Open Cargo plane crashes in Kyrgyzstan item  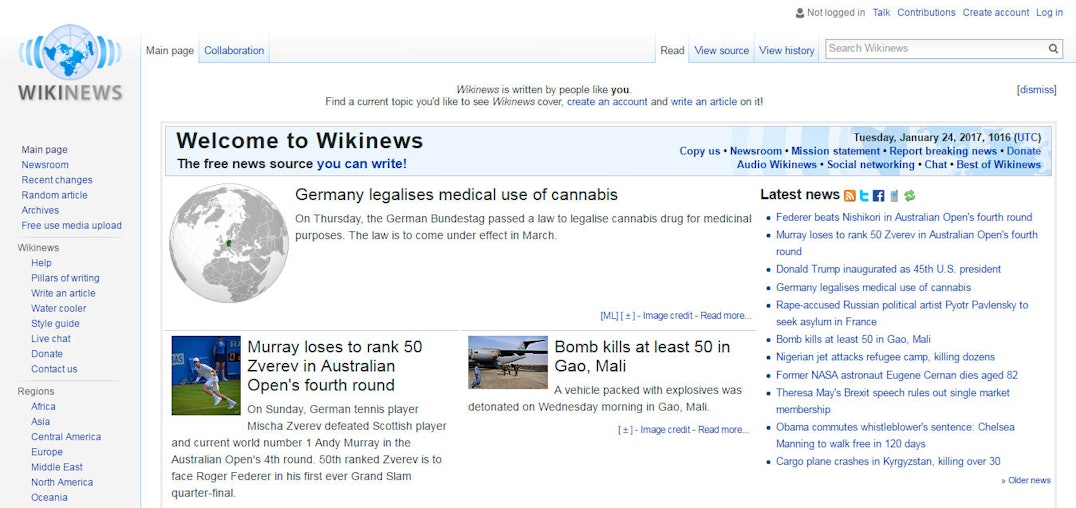tap(888, 461)
